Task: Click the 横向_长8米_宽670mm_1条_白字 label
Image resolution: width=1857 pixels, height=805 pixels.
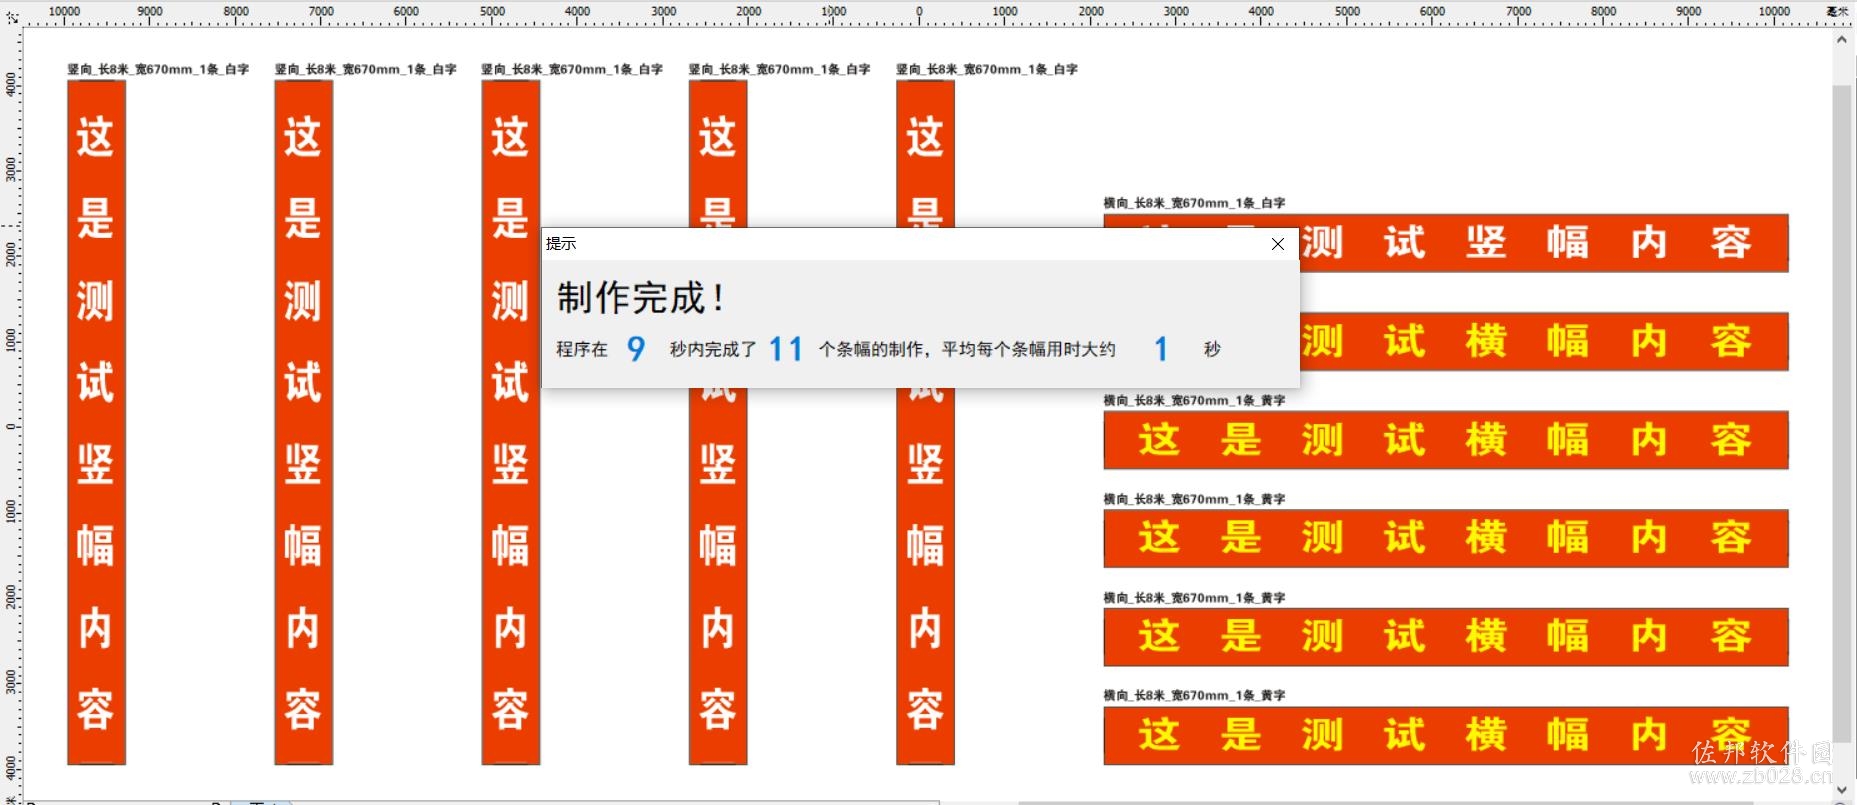Action: tap(1194, 203)
